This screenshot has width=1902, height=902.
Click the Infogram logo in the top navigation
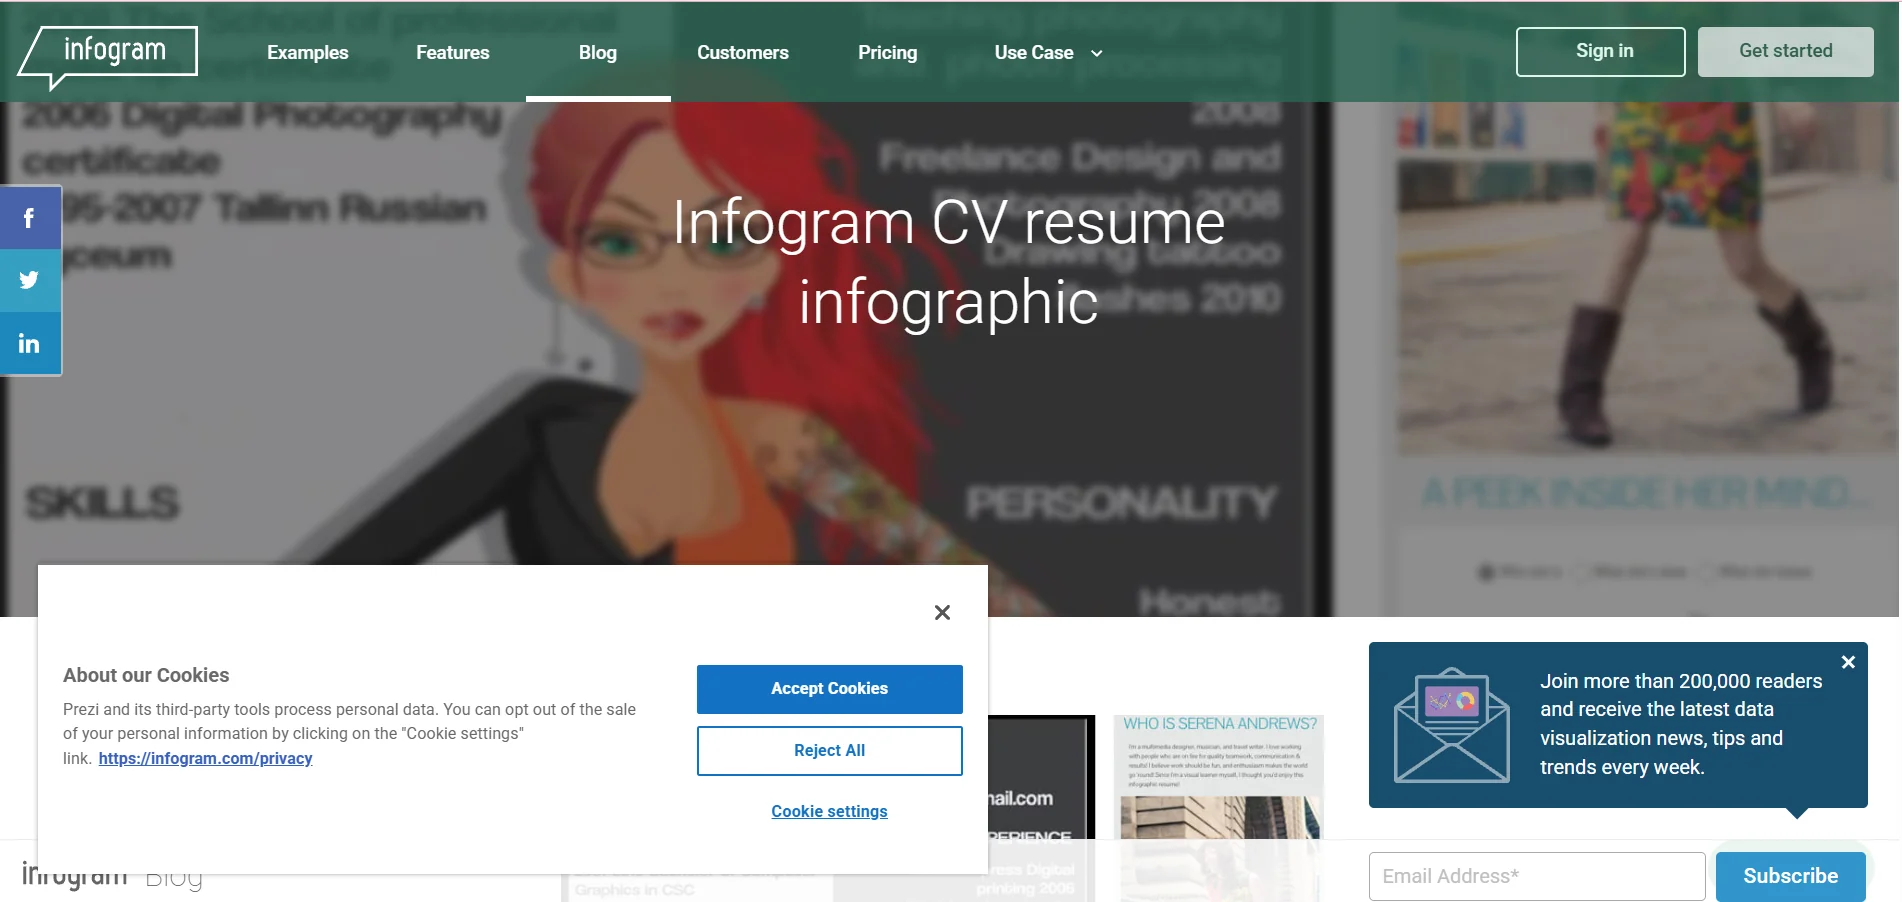[107, 50]
